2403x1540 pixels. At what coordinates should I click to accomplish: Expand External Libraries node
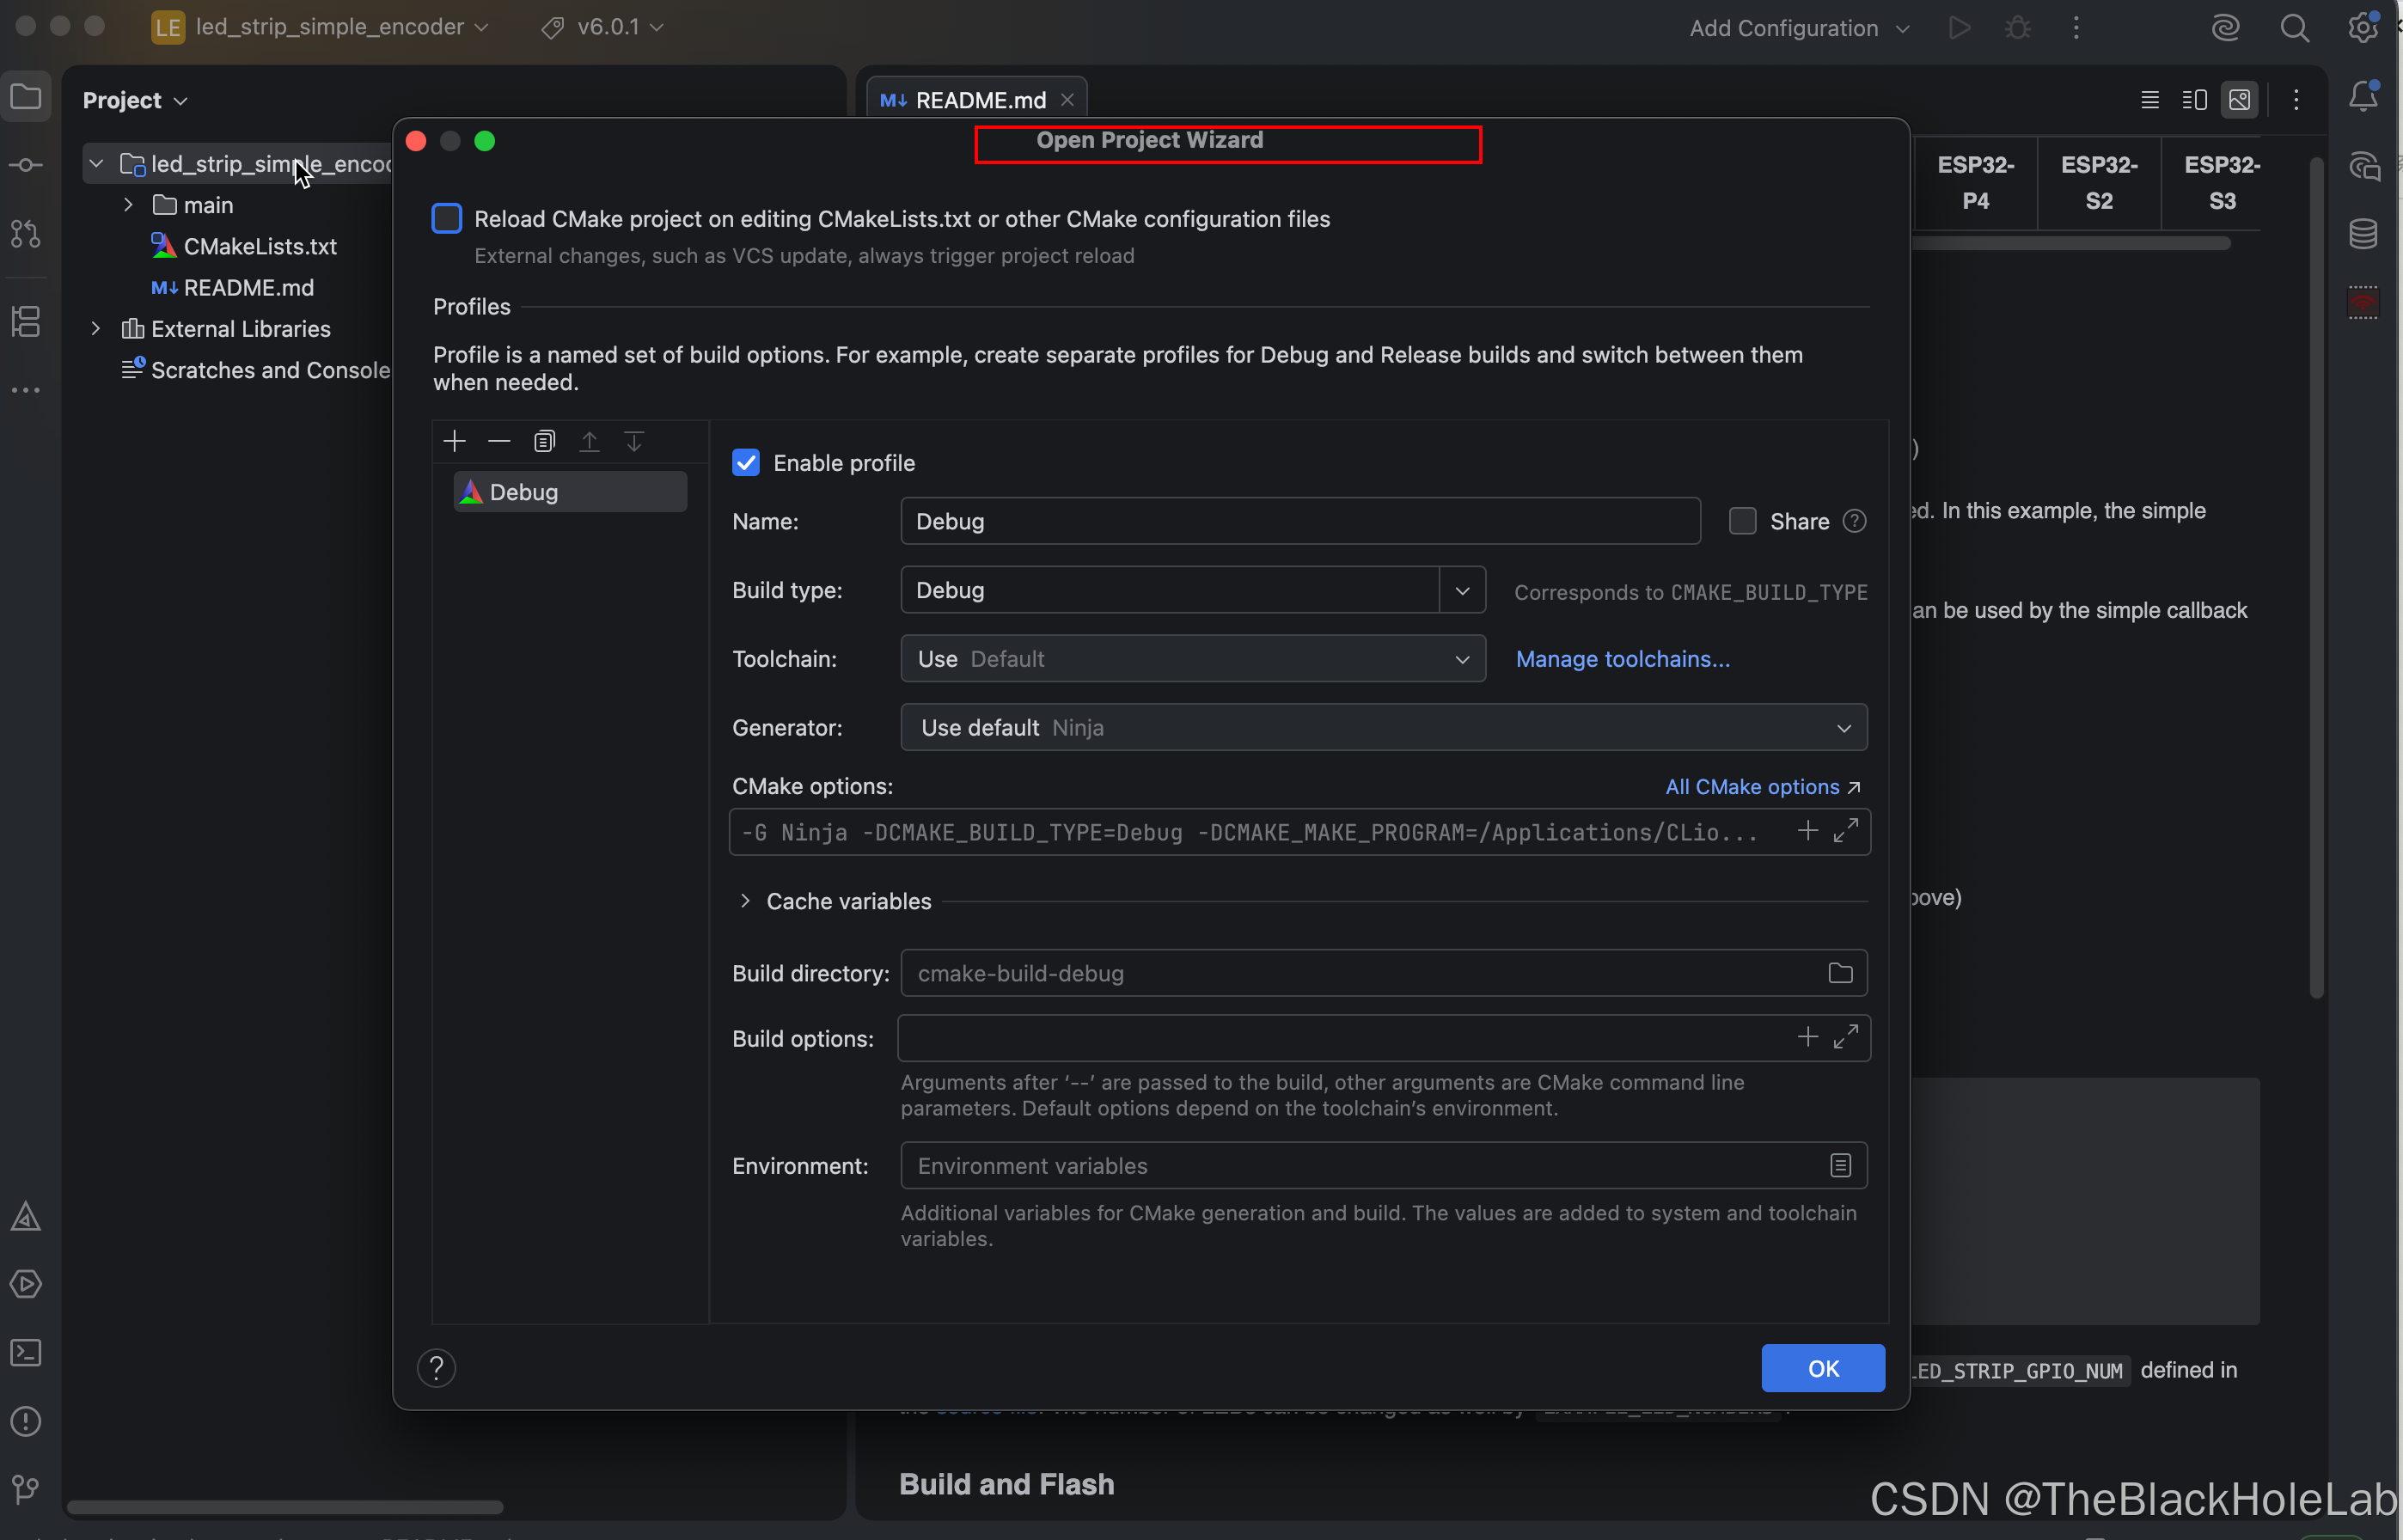tap(96, 329)
